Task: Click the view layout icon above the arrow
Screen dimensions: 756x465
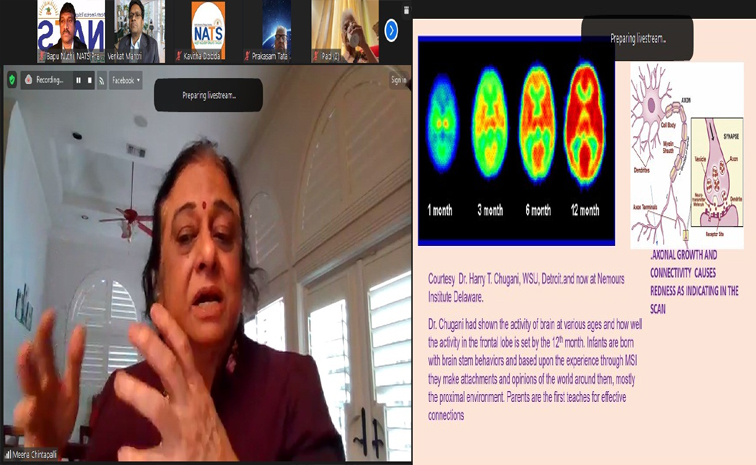Action: pyautogui.click(x=406, y=10)
